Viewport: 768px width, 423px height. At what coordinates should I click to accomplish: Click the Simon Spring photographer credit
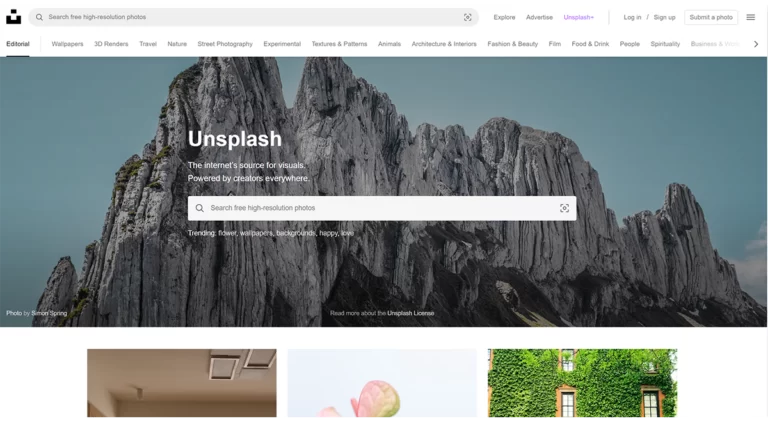point(49,313)
